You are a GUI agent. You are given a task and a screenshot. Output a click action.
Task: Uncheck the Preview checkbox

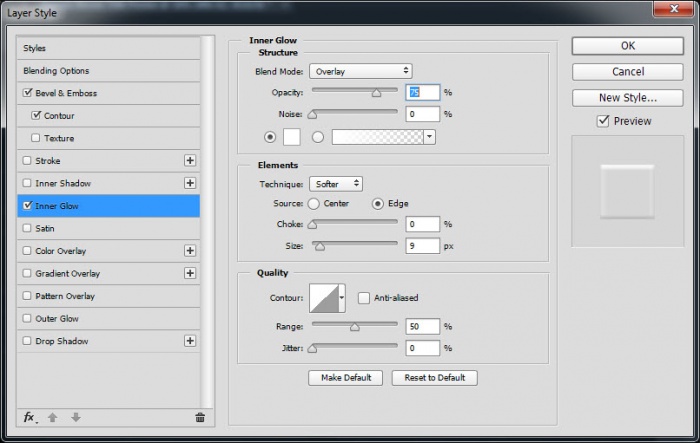point(603,121)
